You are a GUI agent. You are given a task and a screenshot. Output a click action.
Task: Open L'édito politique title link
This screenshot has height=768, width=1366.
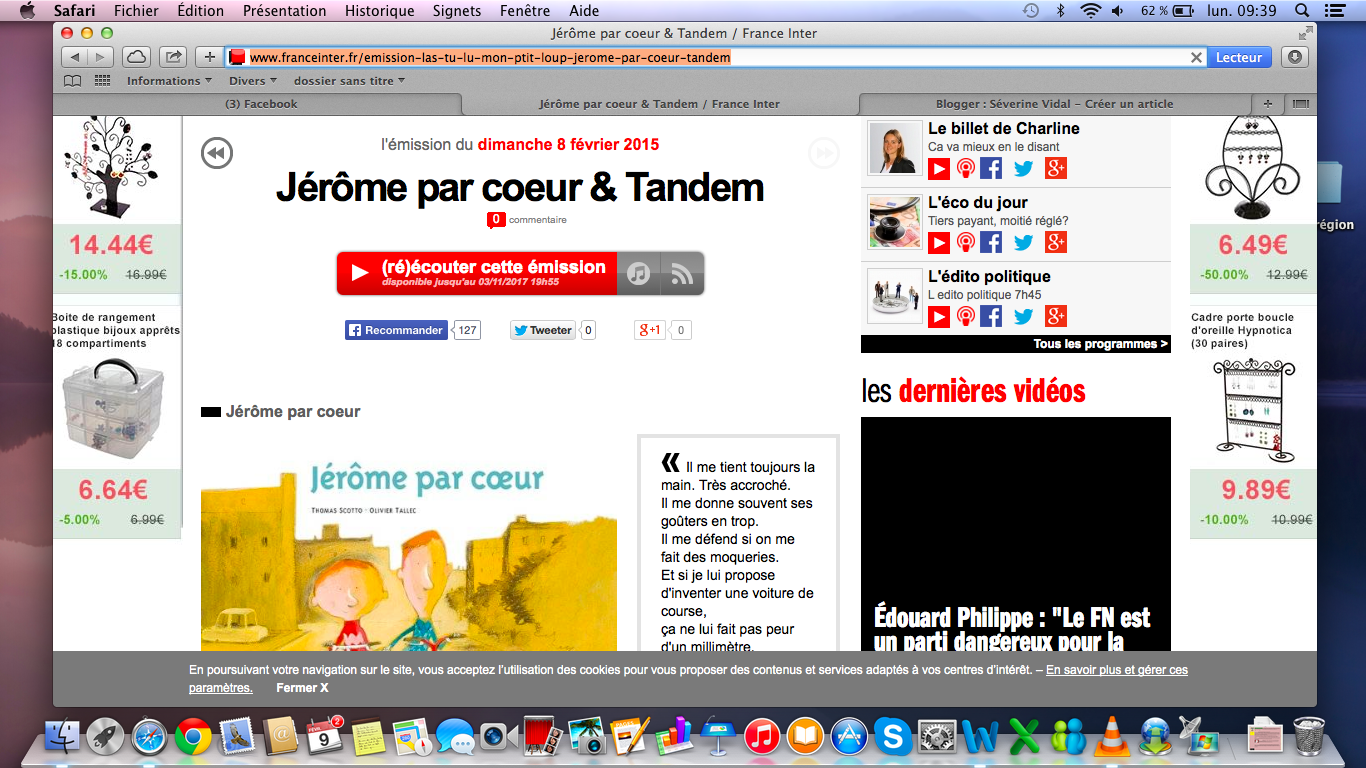point(989,276)
